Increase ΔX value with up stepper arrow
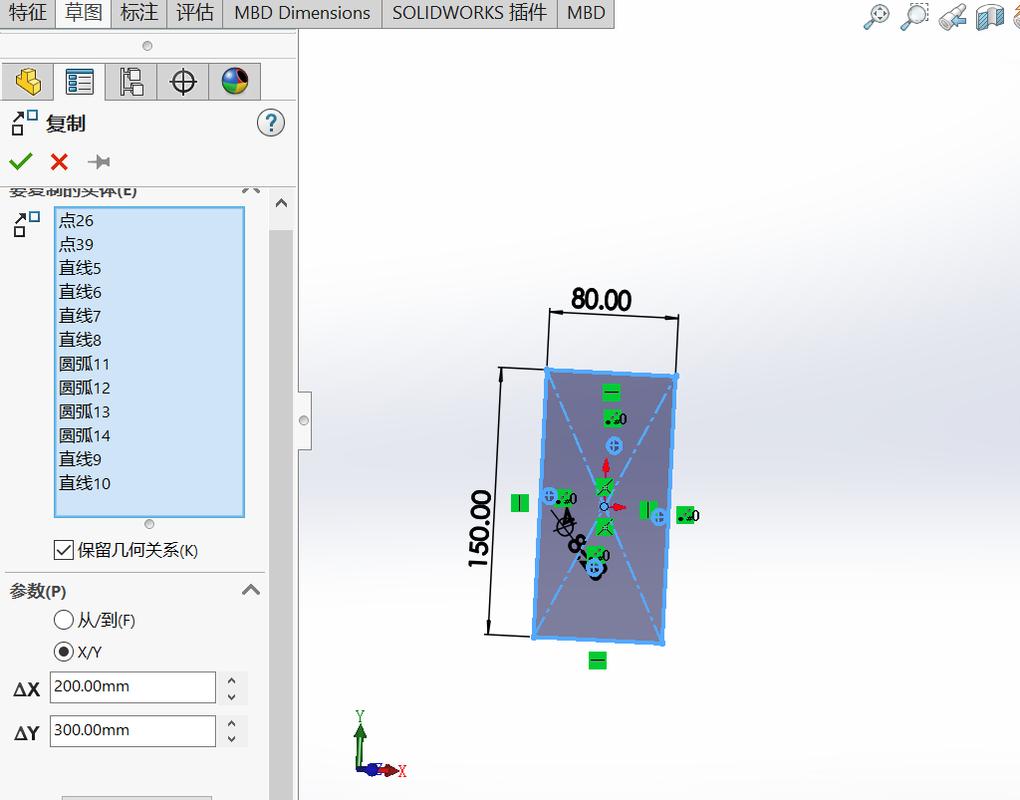Viewport: 1020px width, 800px height. tap(233, 681)
